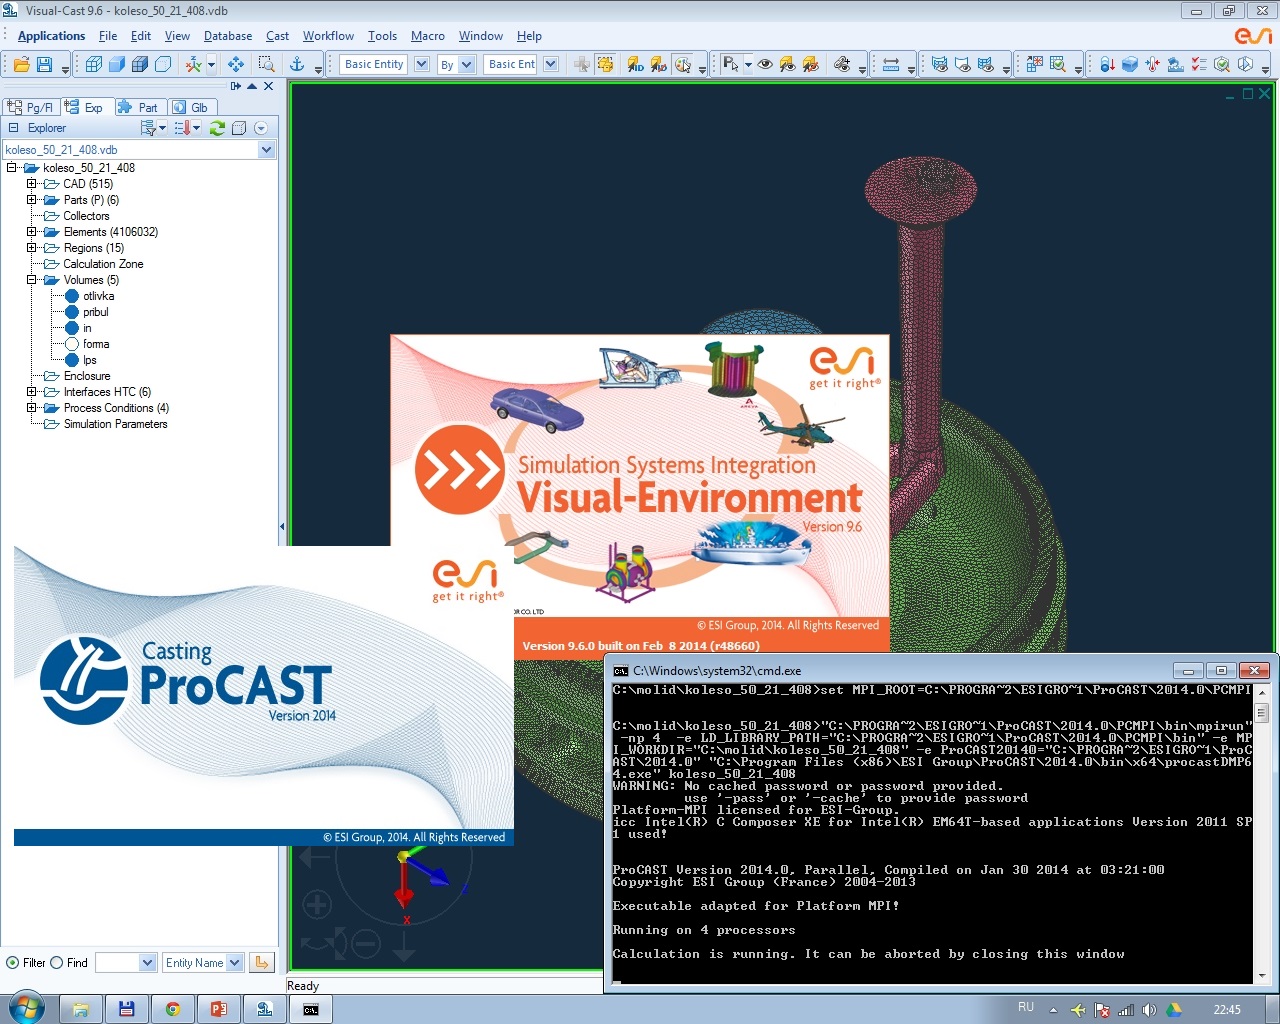Click the Open file folder icon
Screen dimensions: 1280x1024
[x=21, y=64]
